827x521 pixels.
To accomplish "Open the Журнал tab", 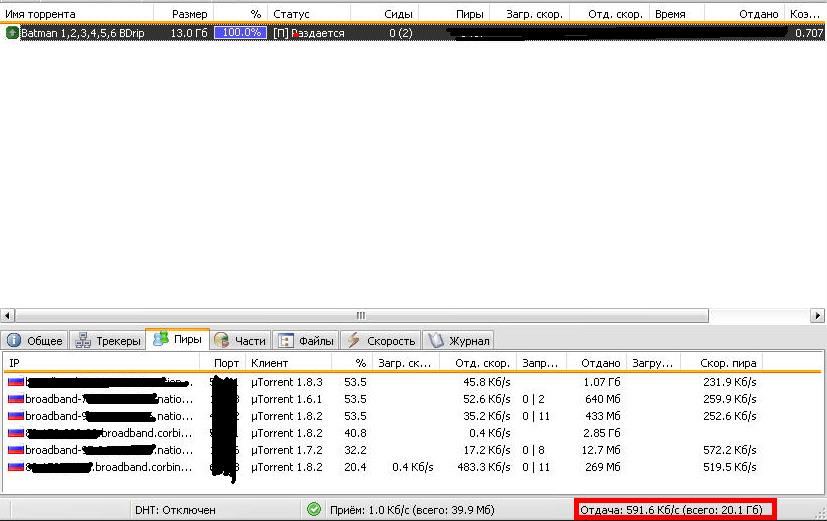I will point(458,341).
